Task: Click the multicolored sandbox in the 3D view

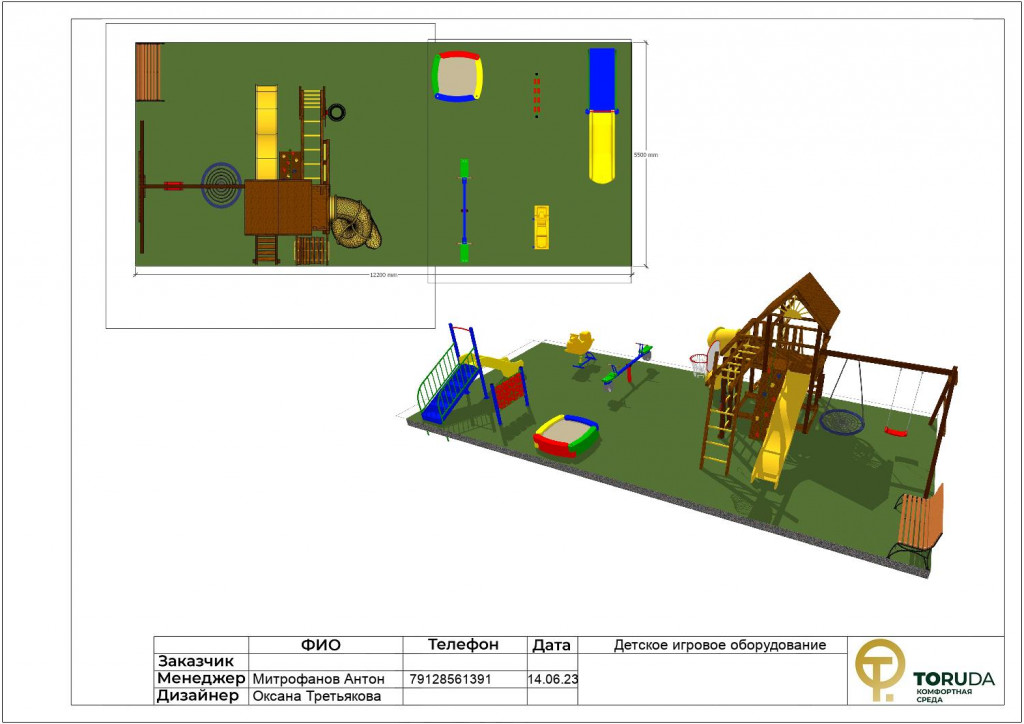Action: pos(566,436)
